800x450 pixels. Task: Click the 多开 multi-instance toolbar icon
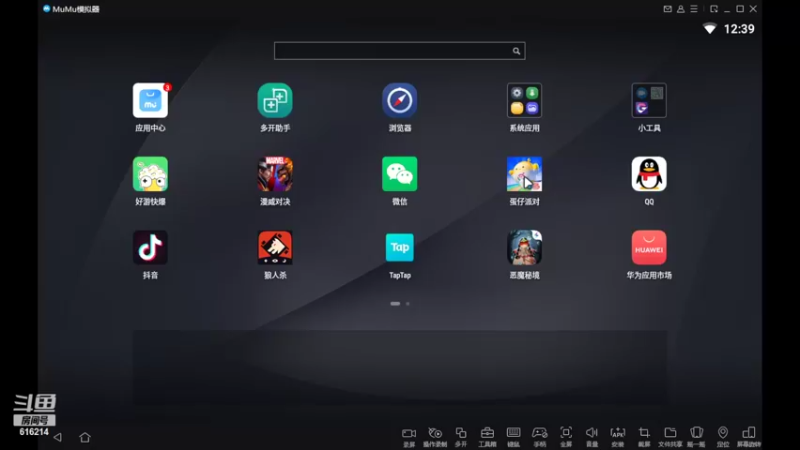point(461,437)
